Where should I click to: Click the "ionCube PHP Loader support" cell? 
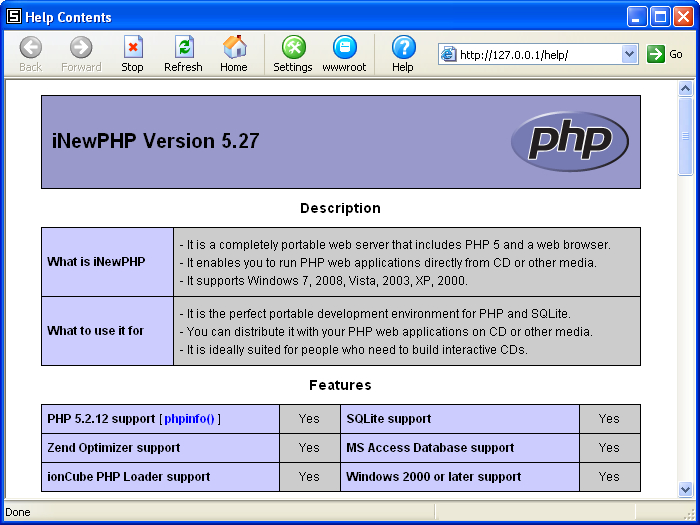(160, 477)
